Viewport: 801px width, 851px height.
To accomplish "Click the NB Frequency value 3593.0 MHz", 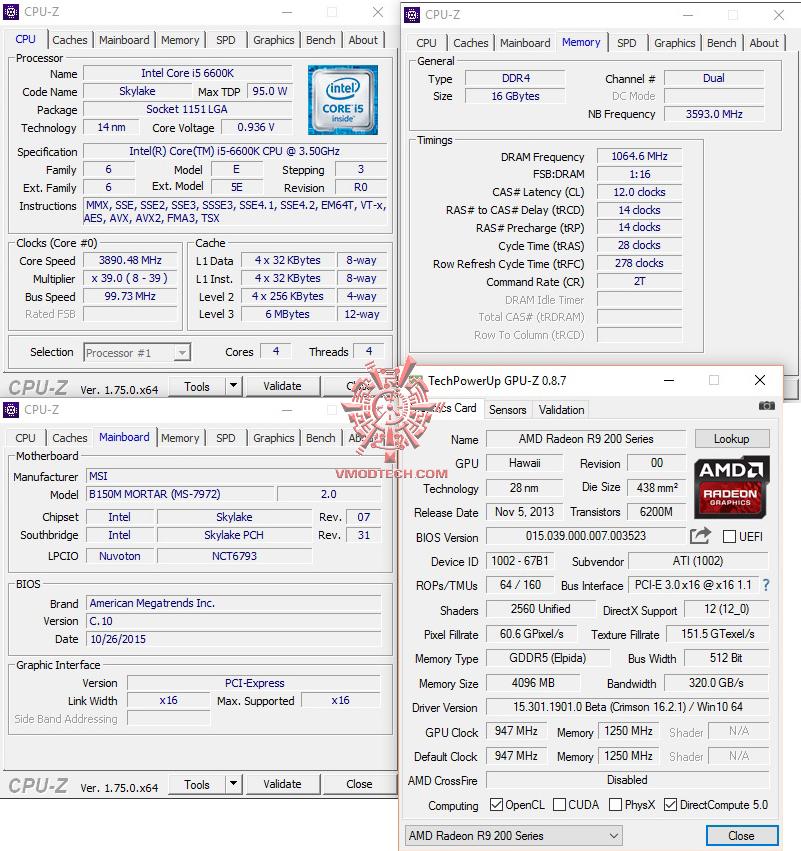I will (714, 114).
